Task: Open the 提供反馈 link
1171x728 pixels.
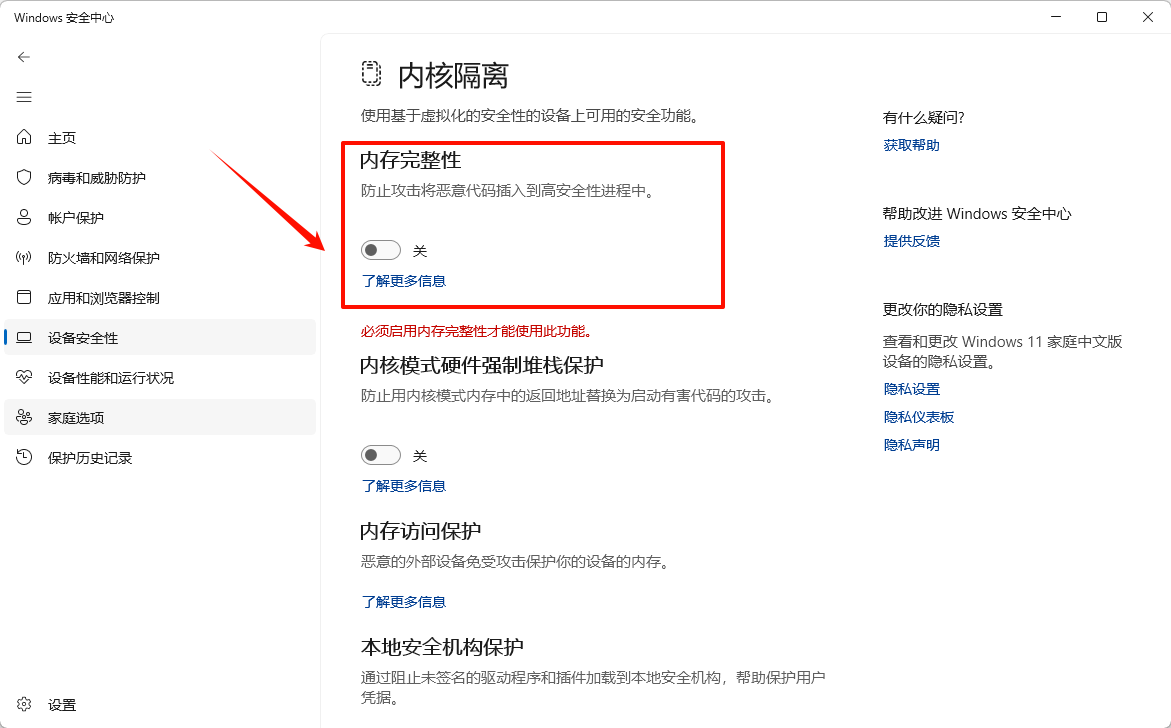Action: 911,240
